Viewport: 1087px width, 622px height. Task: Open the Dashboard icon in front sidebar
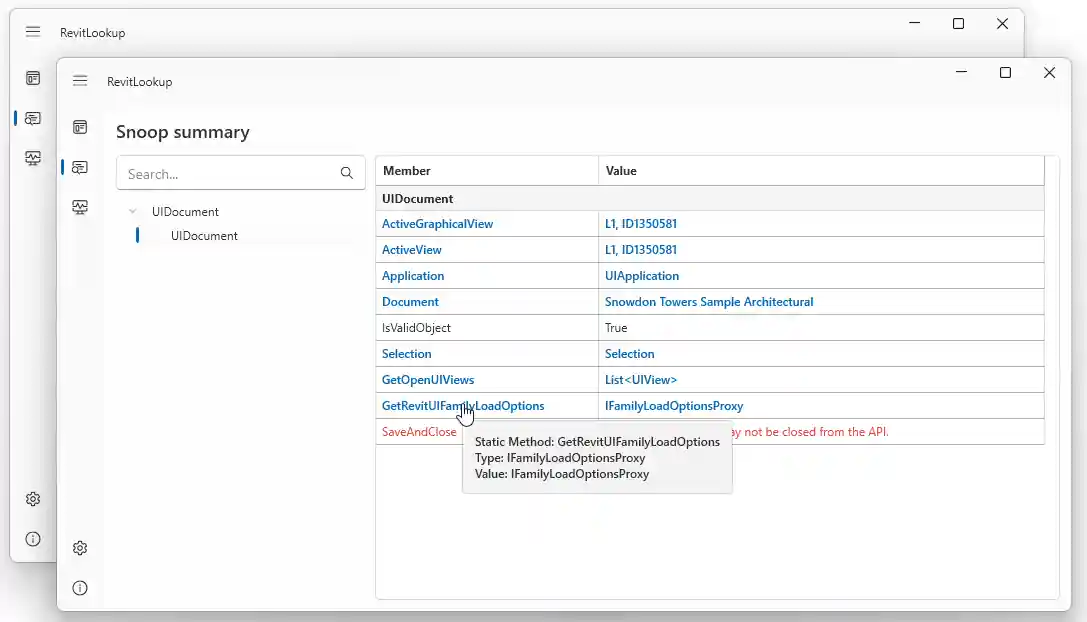pyautogui.click(x=80, y=127)
